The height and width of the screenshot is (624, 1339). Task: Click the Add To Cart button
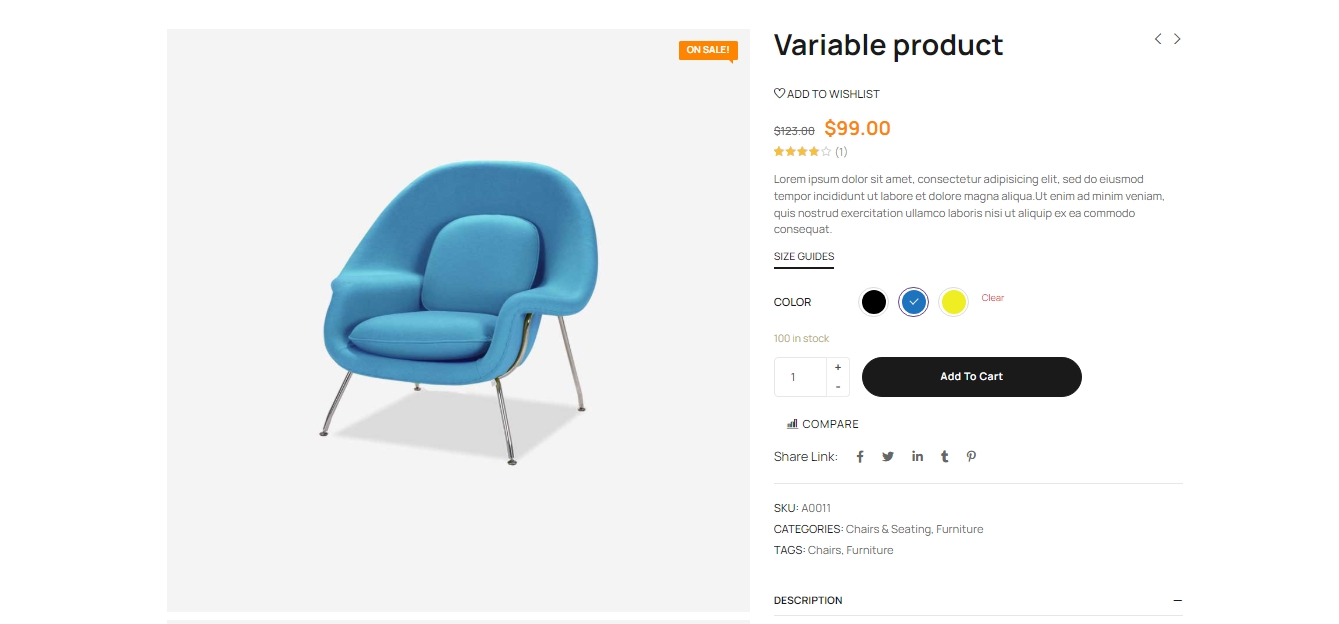point(970,377)
